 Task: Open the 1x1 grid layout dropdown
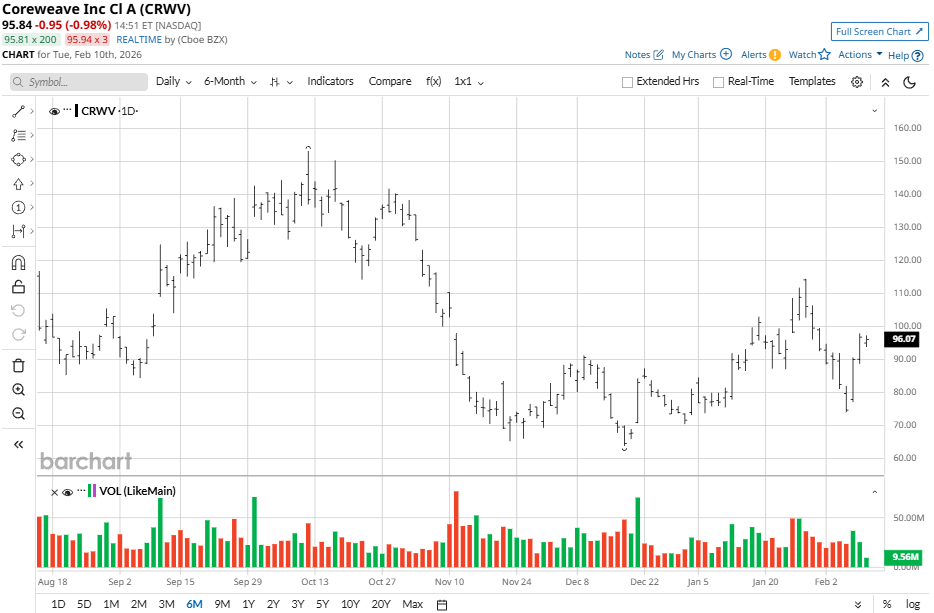pos(469,82)
